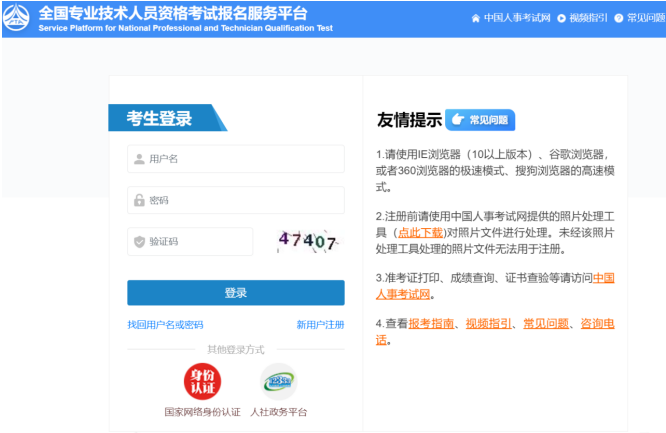Click the question icon beside 常见问题 in header
Image resolution: width=666 pixels, height=433 pixels.
(619, 18)
